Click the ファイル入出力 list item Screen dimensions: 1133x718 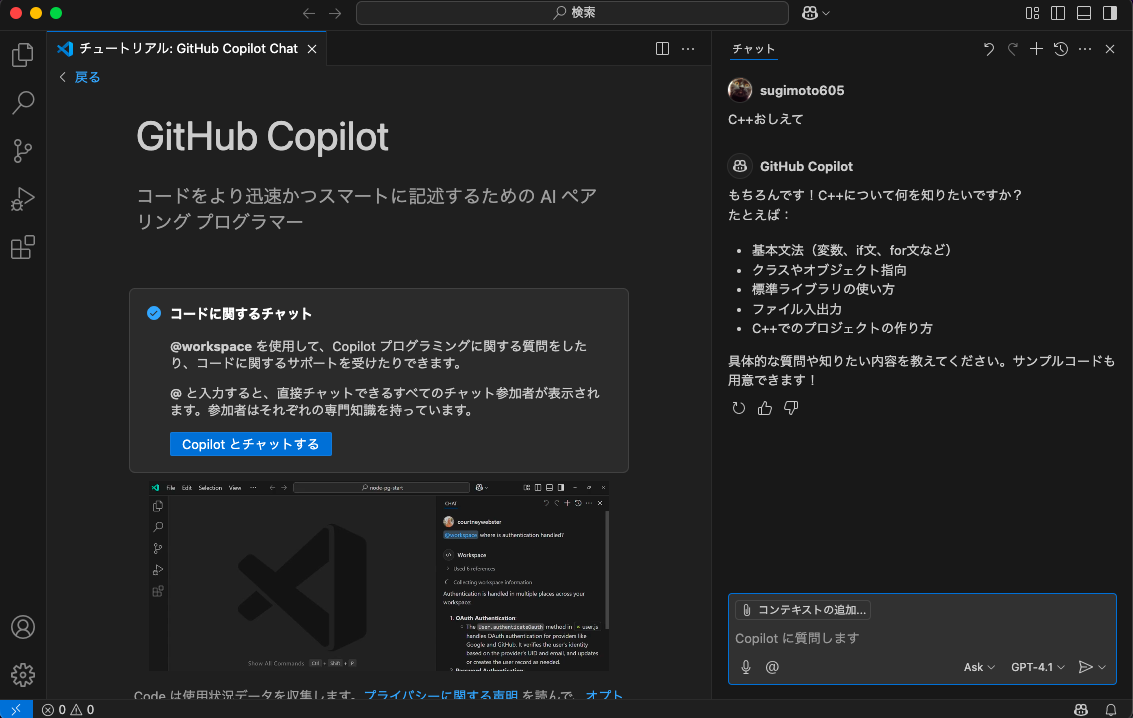coord(796,308)
